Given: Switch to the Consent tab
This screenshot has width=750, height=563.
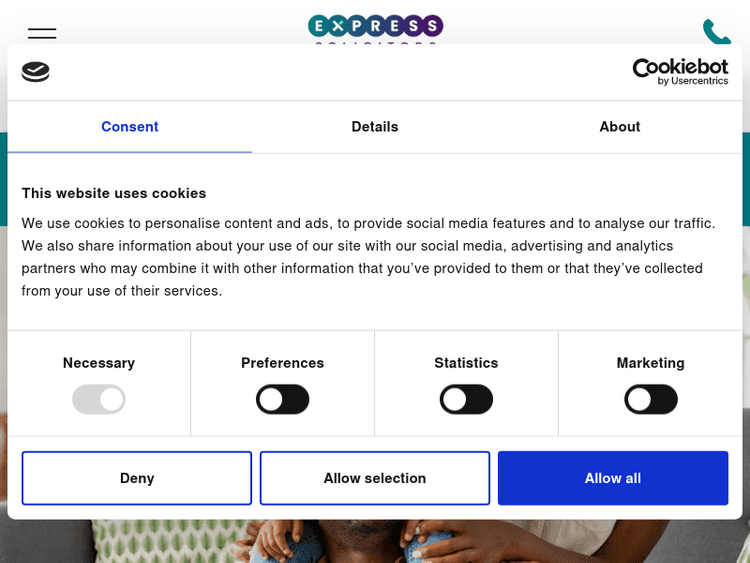Looking at the screenshot, I should (130, 127).
